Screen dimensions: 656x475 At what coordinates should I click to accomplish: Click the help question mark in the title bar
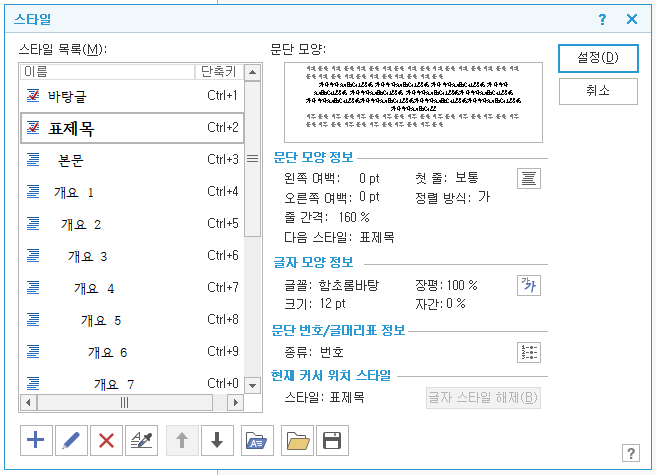click(x=602, y=19)
